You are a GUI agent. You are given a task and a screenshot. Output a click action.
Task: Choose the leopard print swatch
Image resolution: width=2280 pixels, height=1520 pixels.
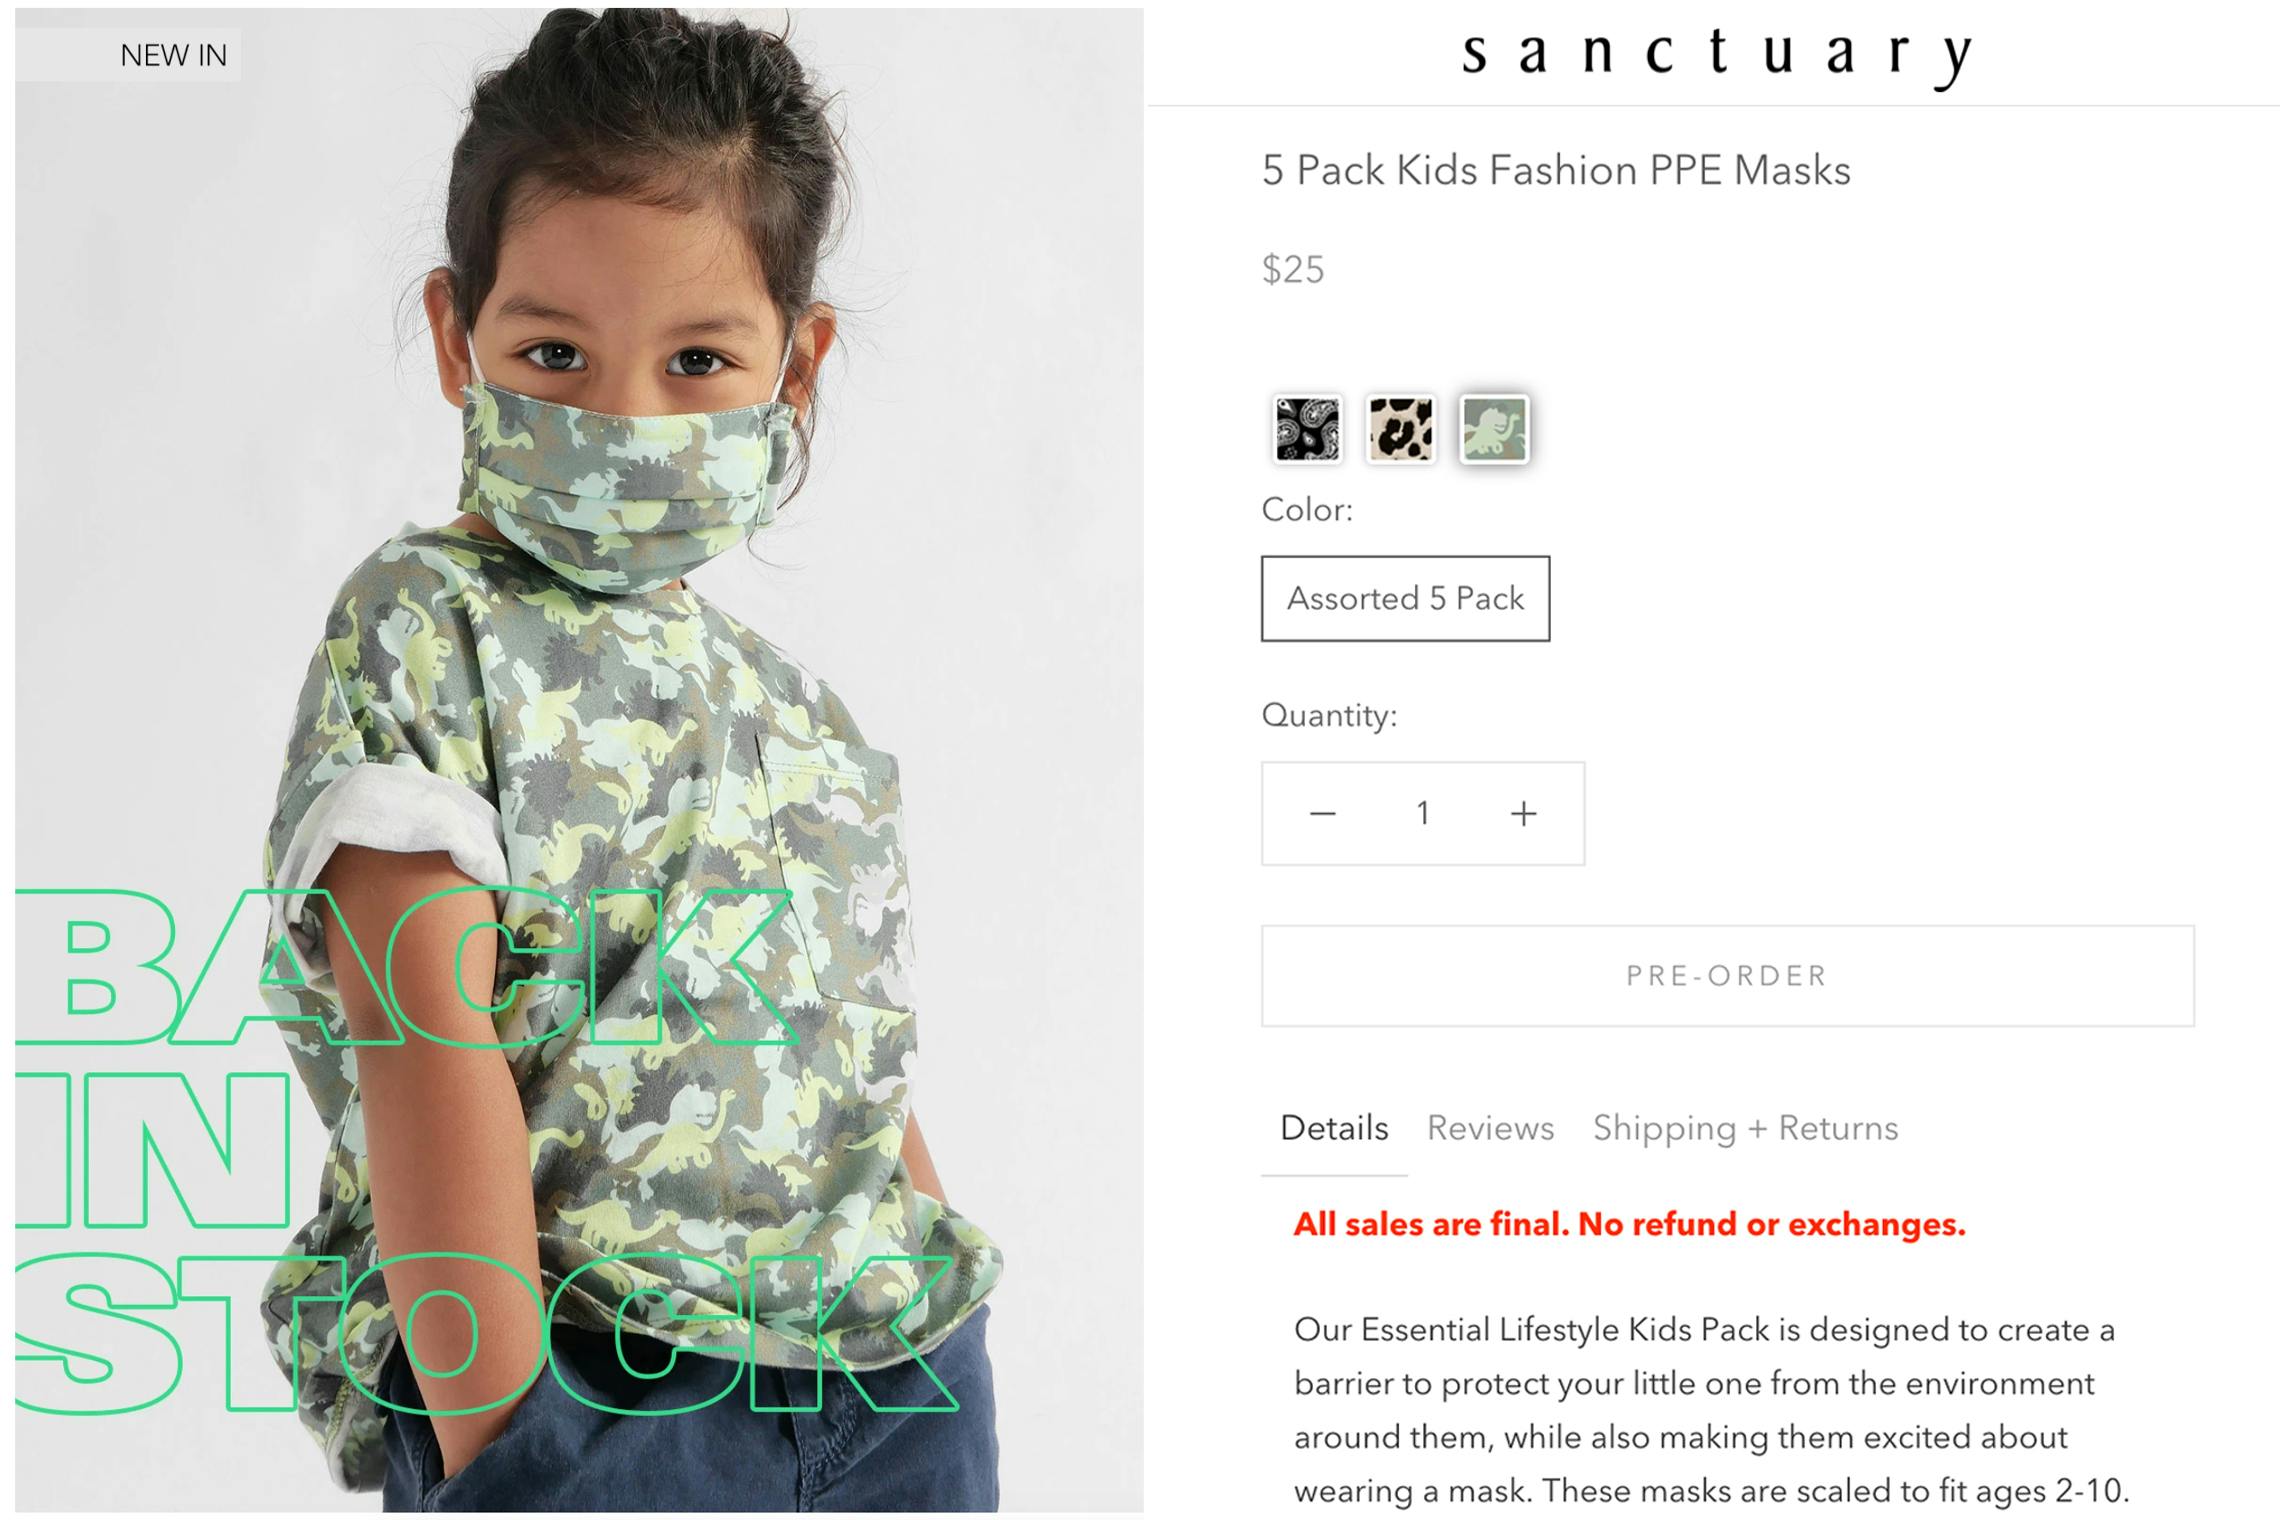tap(1400, 429)
